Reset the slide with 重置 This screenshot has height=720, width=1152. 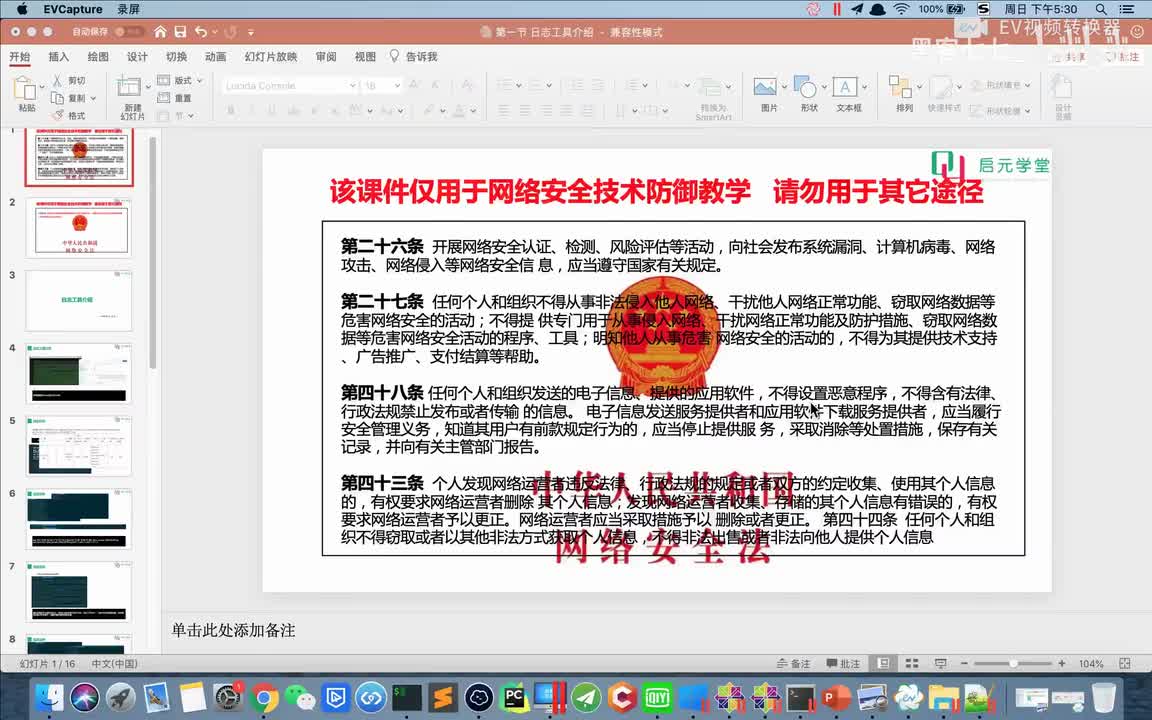pos(175,98)
